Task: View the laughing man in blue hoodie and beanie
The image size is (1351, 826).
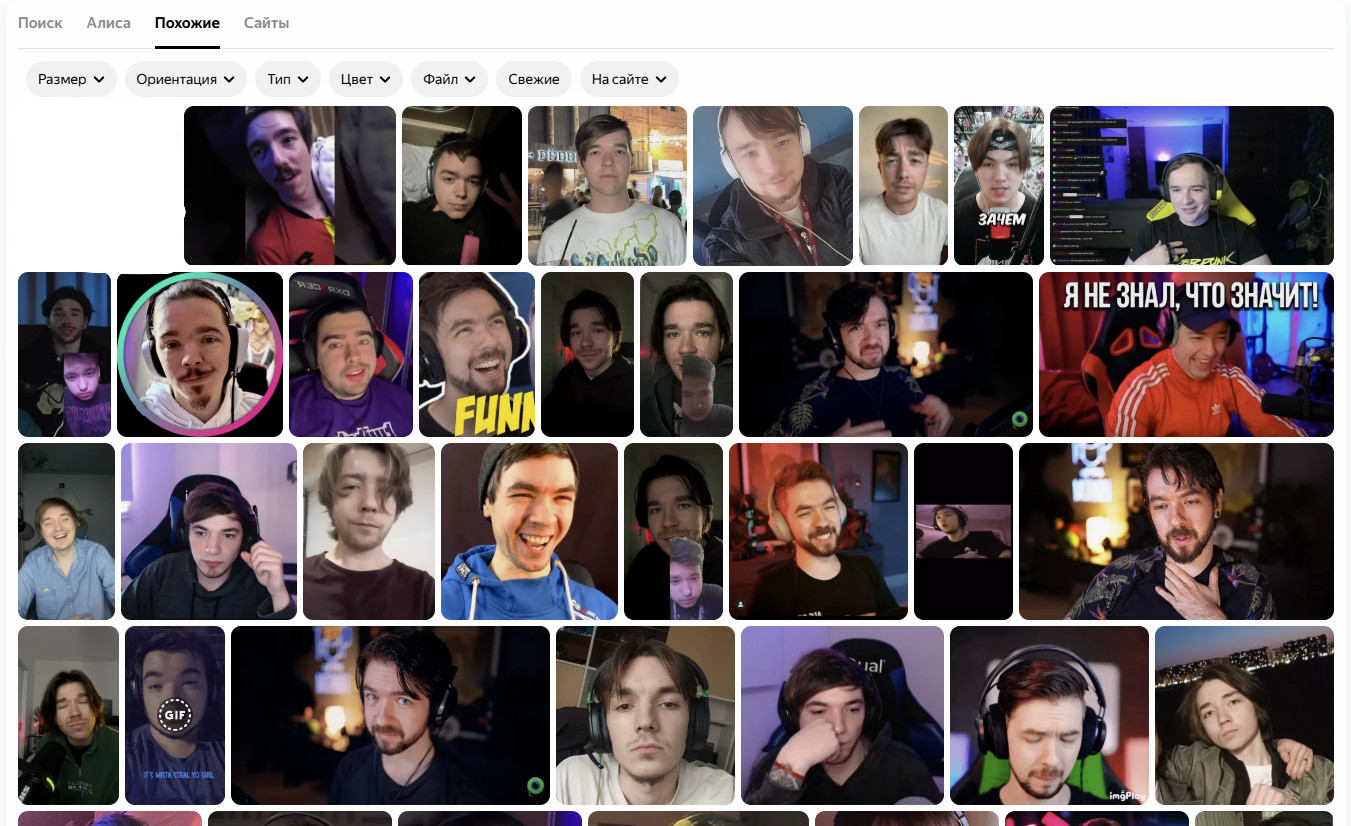Action: (x=529, y=531)
